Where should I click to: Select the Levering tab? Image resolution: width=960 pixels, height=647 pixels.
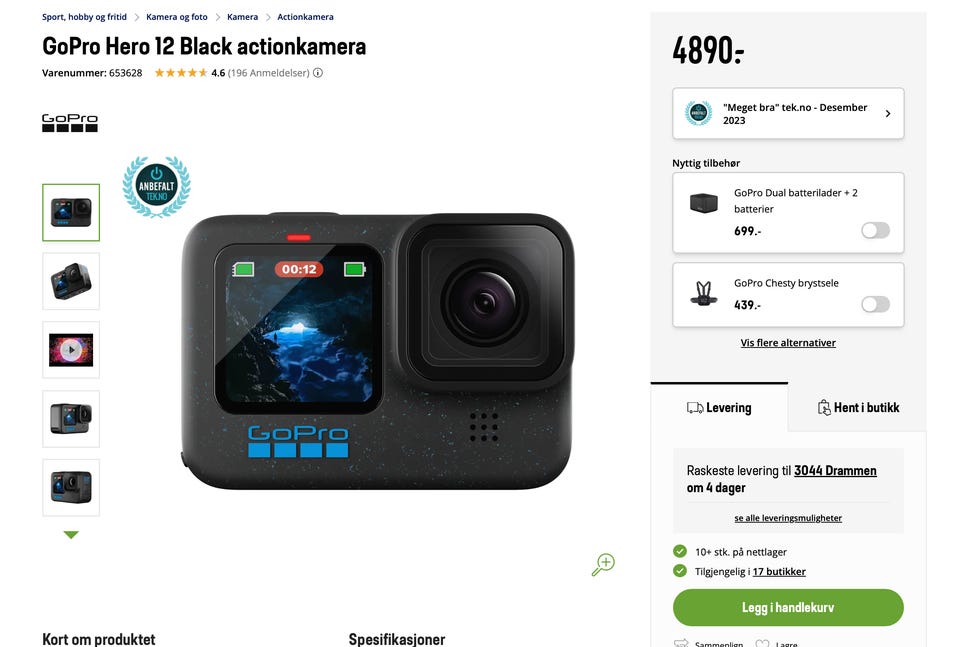click(719, 408)
